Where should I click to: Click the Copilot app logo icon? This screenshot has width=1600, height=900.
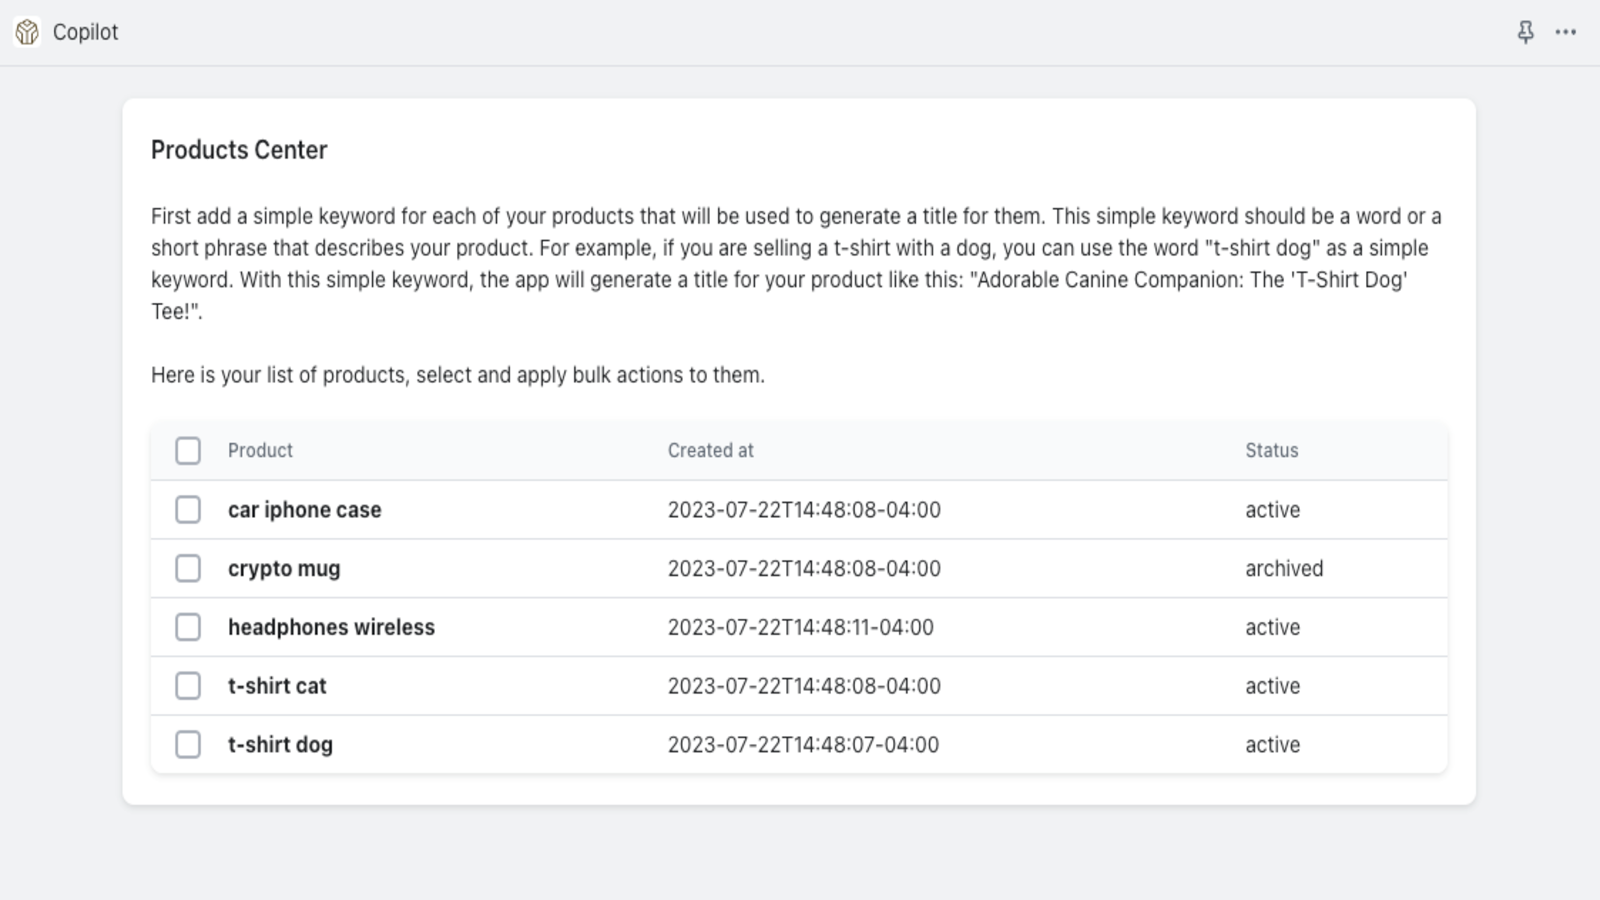(27, 32)
